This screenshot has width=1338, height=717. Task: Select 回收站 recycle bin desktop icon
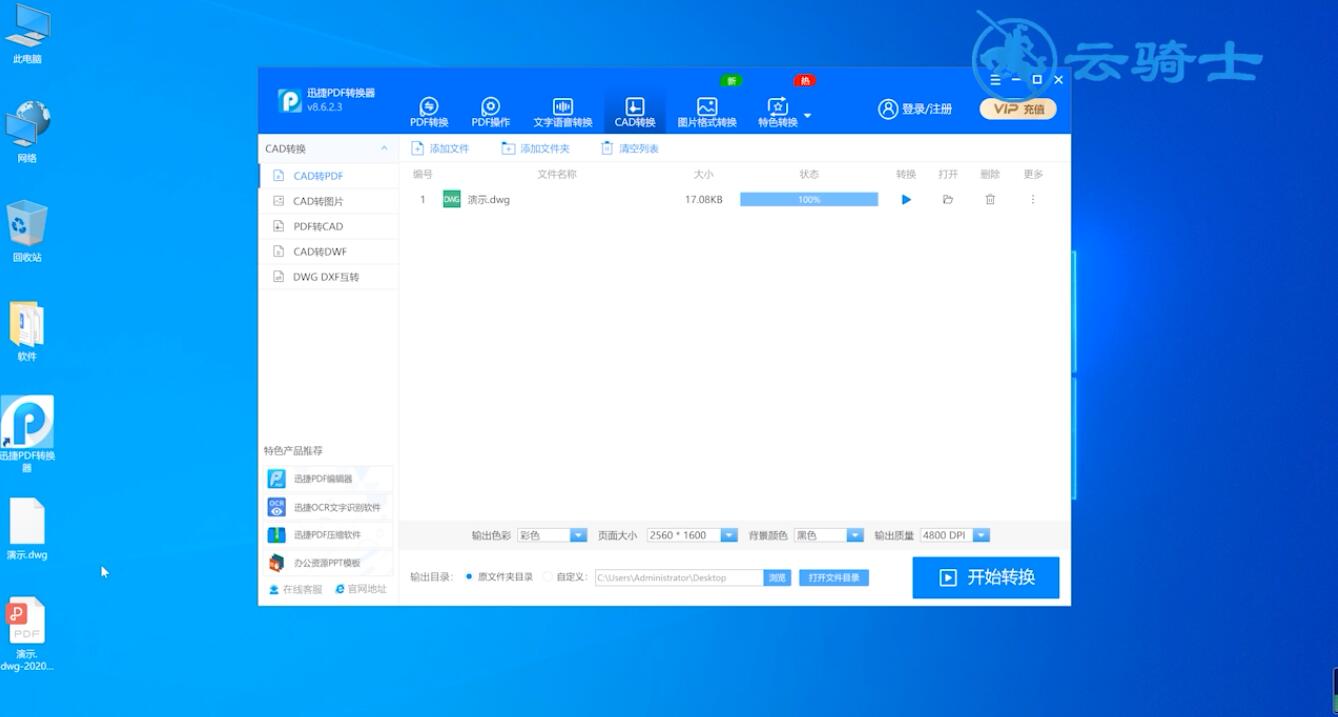pyautogui.click(x=27, y=231)
